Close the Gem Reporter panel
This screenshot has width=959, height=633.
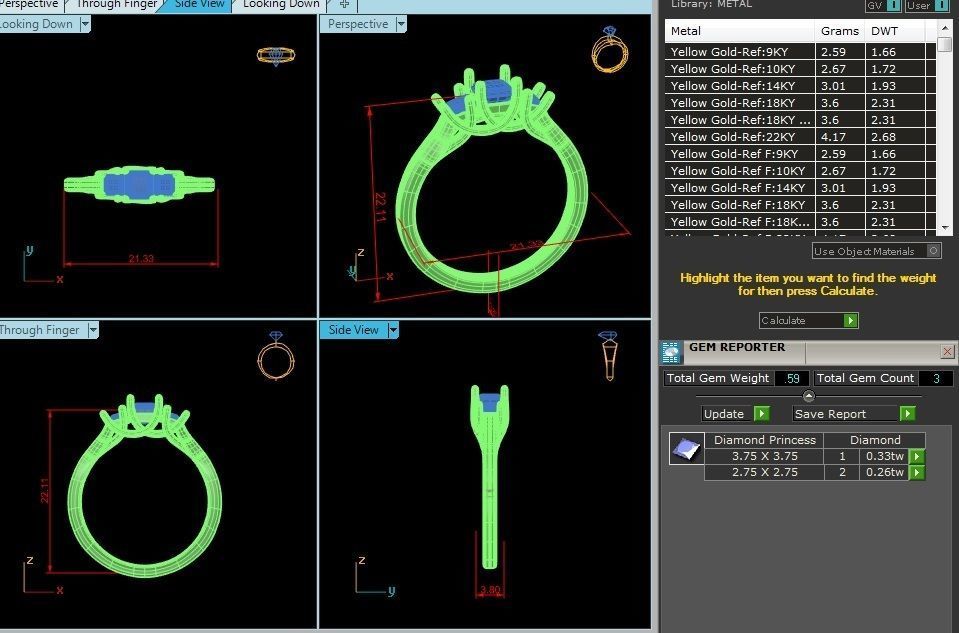tap(947, 351)
